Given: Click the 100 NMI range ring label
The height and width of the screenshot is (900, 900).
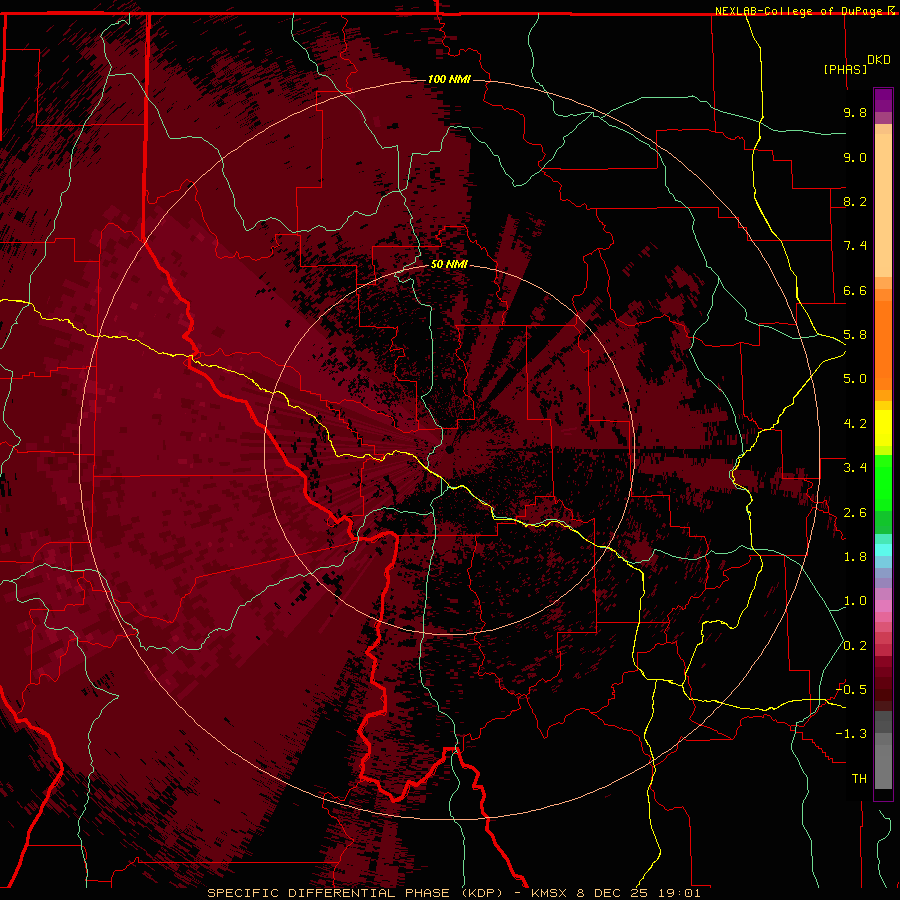Looking at the screenshot, I should 449,79.
